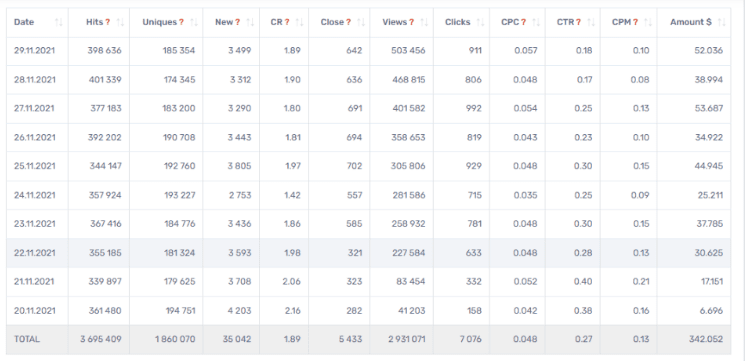
Task: Click CTR value 0.40
Action: click(584, 282)
